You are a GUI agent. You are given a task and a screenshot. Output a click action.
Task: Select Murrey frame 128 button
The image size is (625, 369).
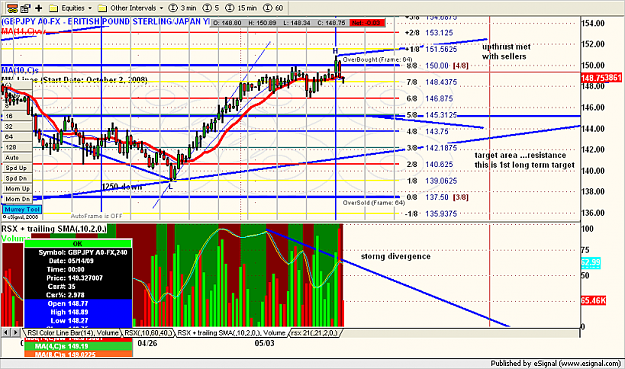(x=16, y=147)
